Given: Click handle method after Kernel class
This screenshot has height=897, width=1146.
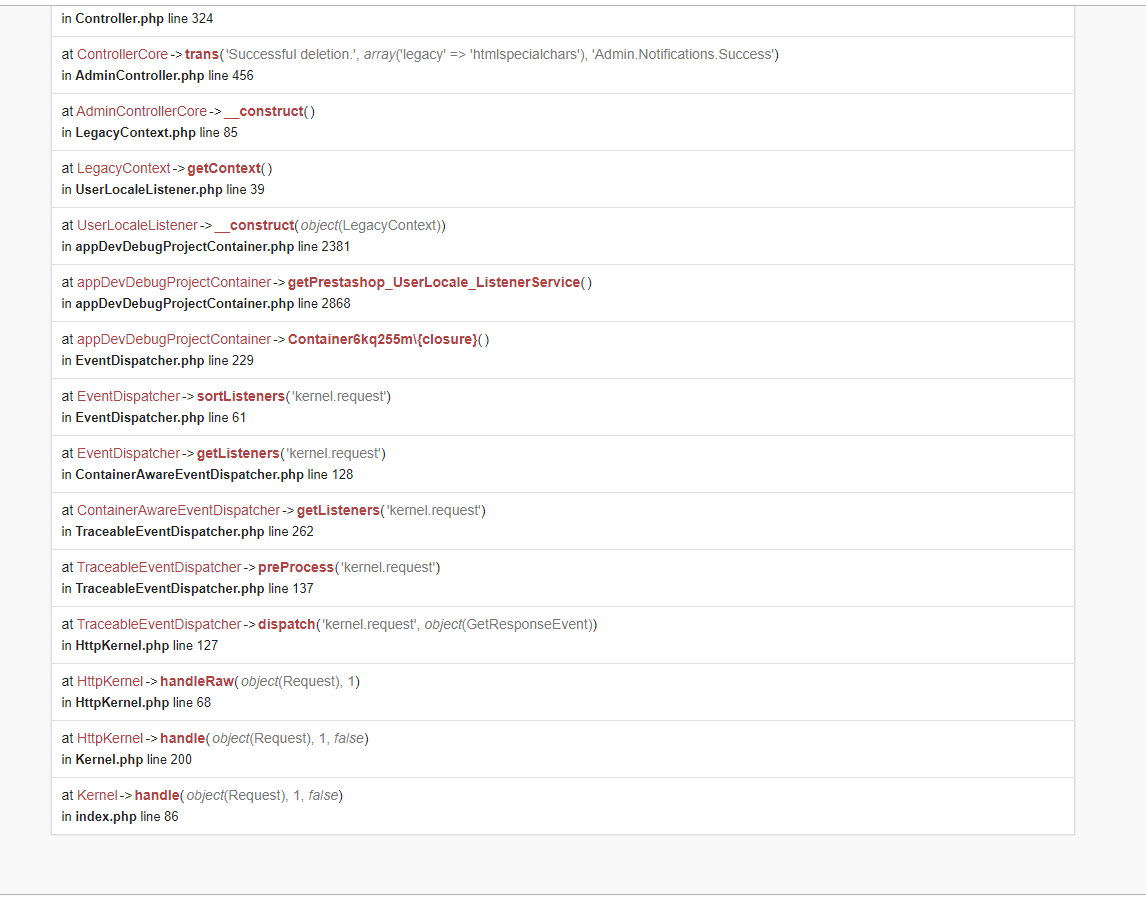Looking at the screenshot, I should tap(157, 795).
